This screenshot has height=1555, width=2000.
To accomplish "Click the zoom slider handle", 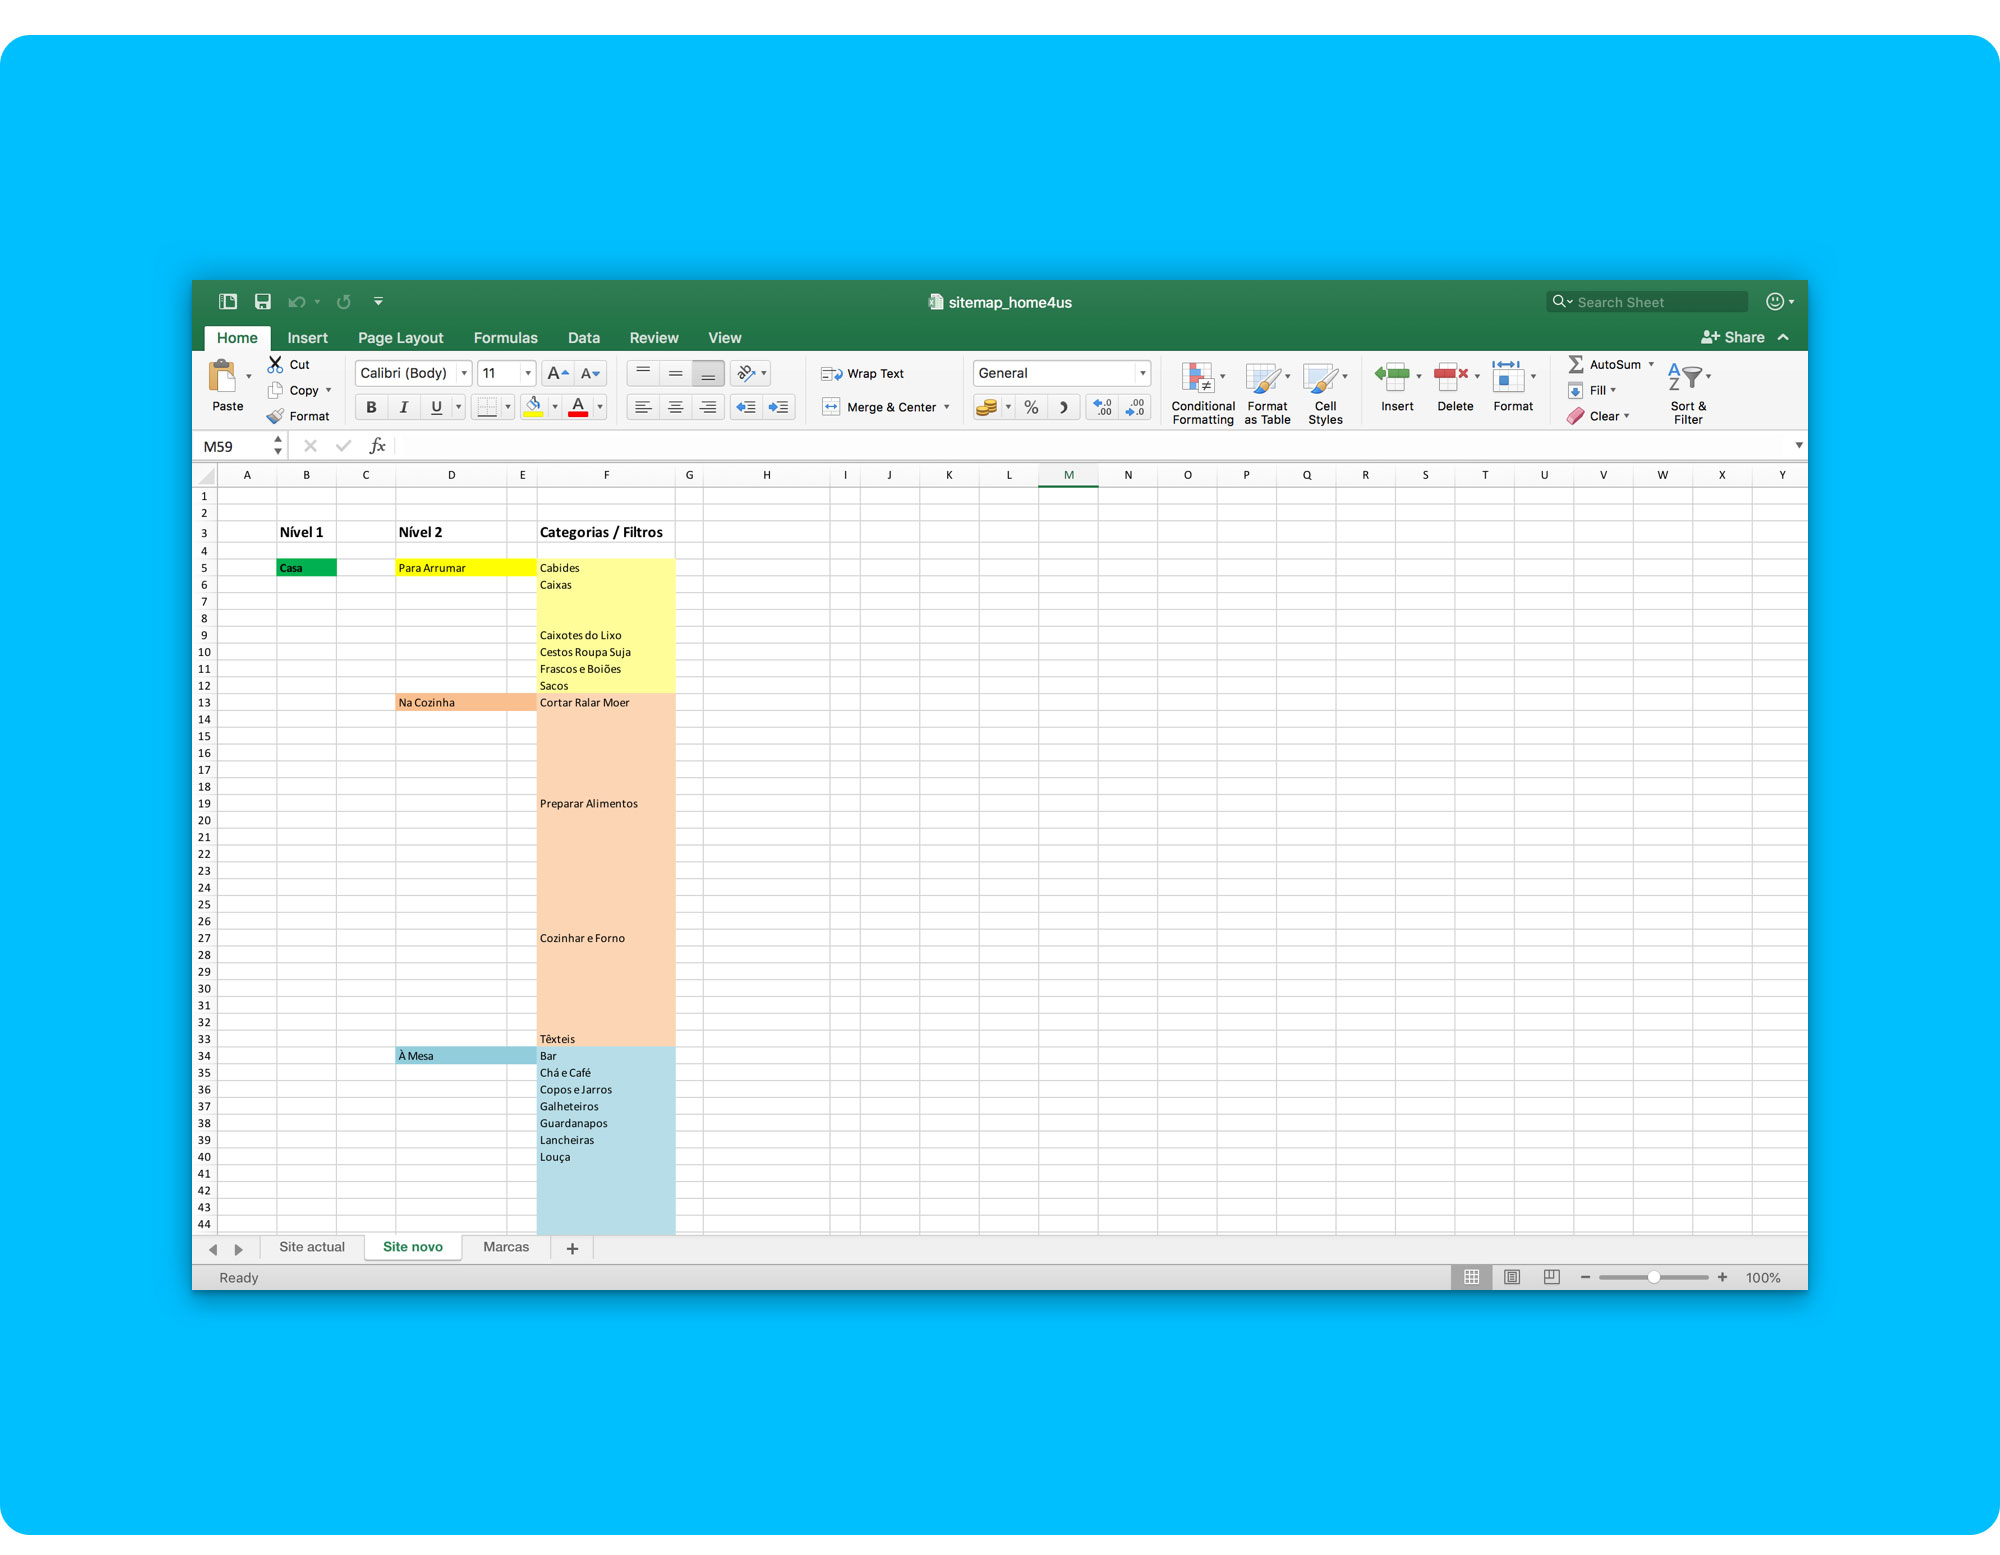I will coord(1654,1277).
